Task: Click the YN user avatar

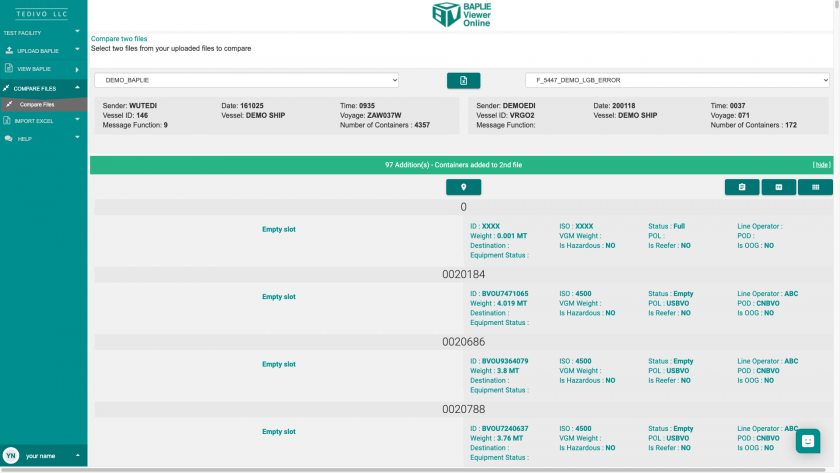Action: point(11,455)
